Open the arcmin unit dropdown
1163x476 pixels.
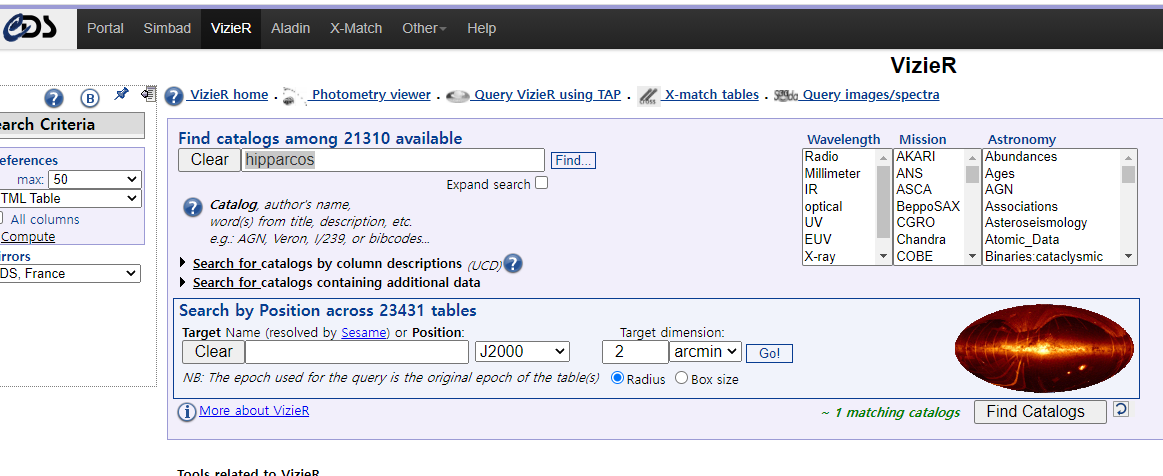(x=705, y=351)
